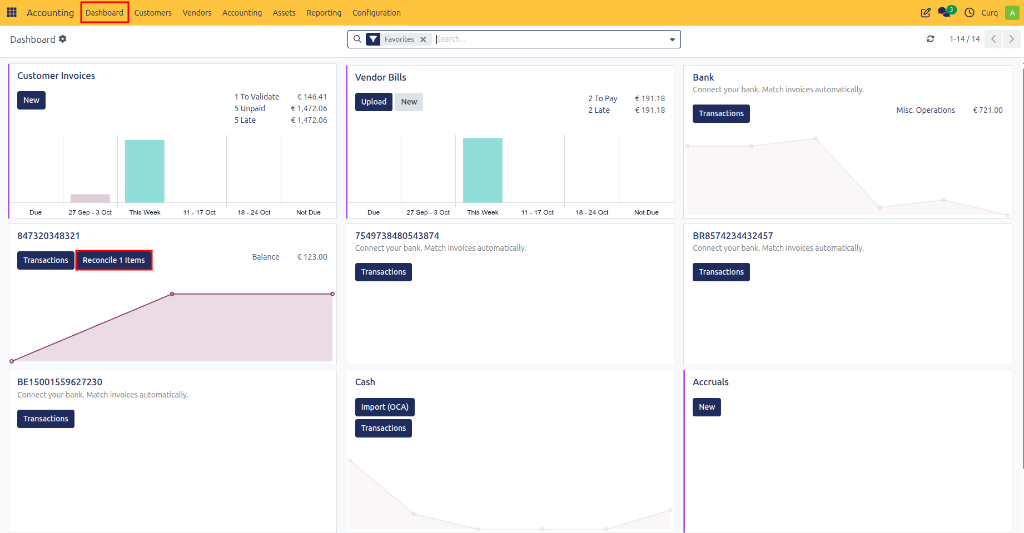1024x533 pixels.
Task: Click the 27 Sep - 3 Oct bar in invoices chart
Action: 90,199
